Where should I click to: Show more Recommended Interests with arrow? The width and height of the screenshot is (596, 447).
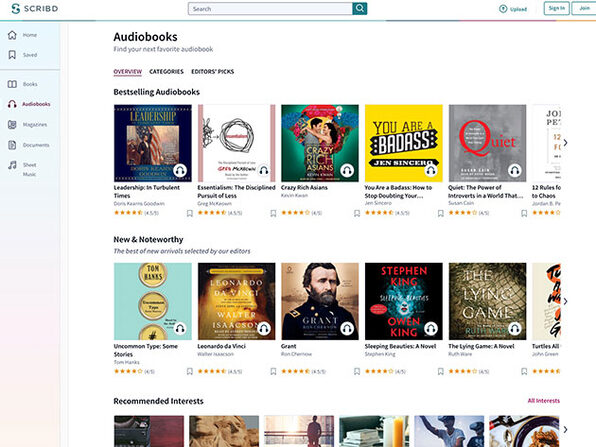[565, 429]
